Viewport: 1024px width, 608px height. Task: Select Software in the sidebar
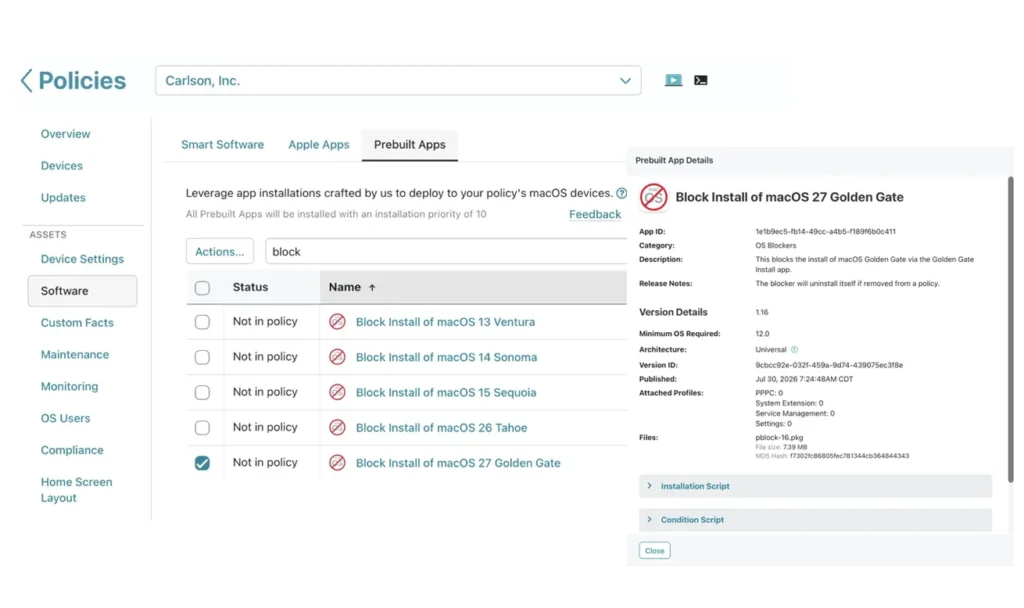click(x=82, y=291)
